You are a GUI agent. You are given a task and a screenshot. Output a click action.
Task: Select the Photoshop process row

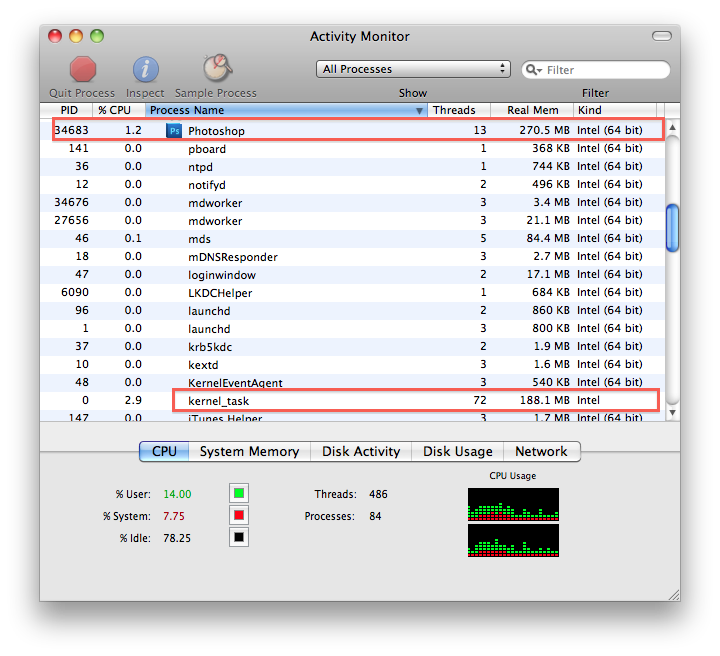(352, 130)
